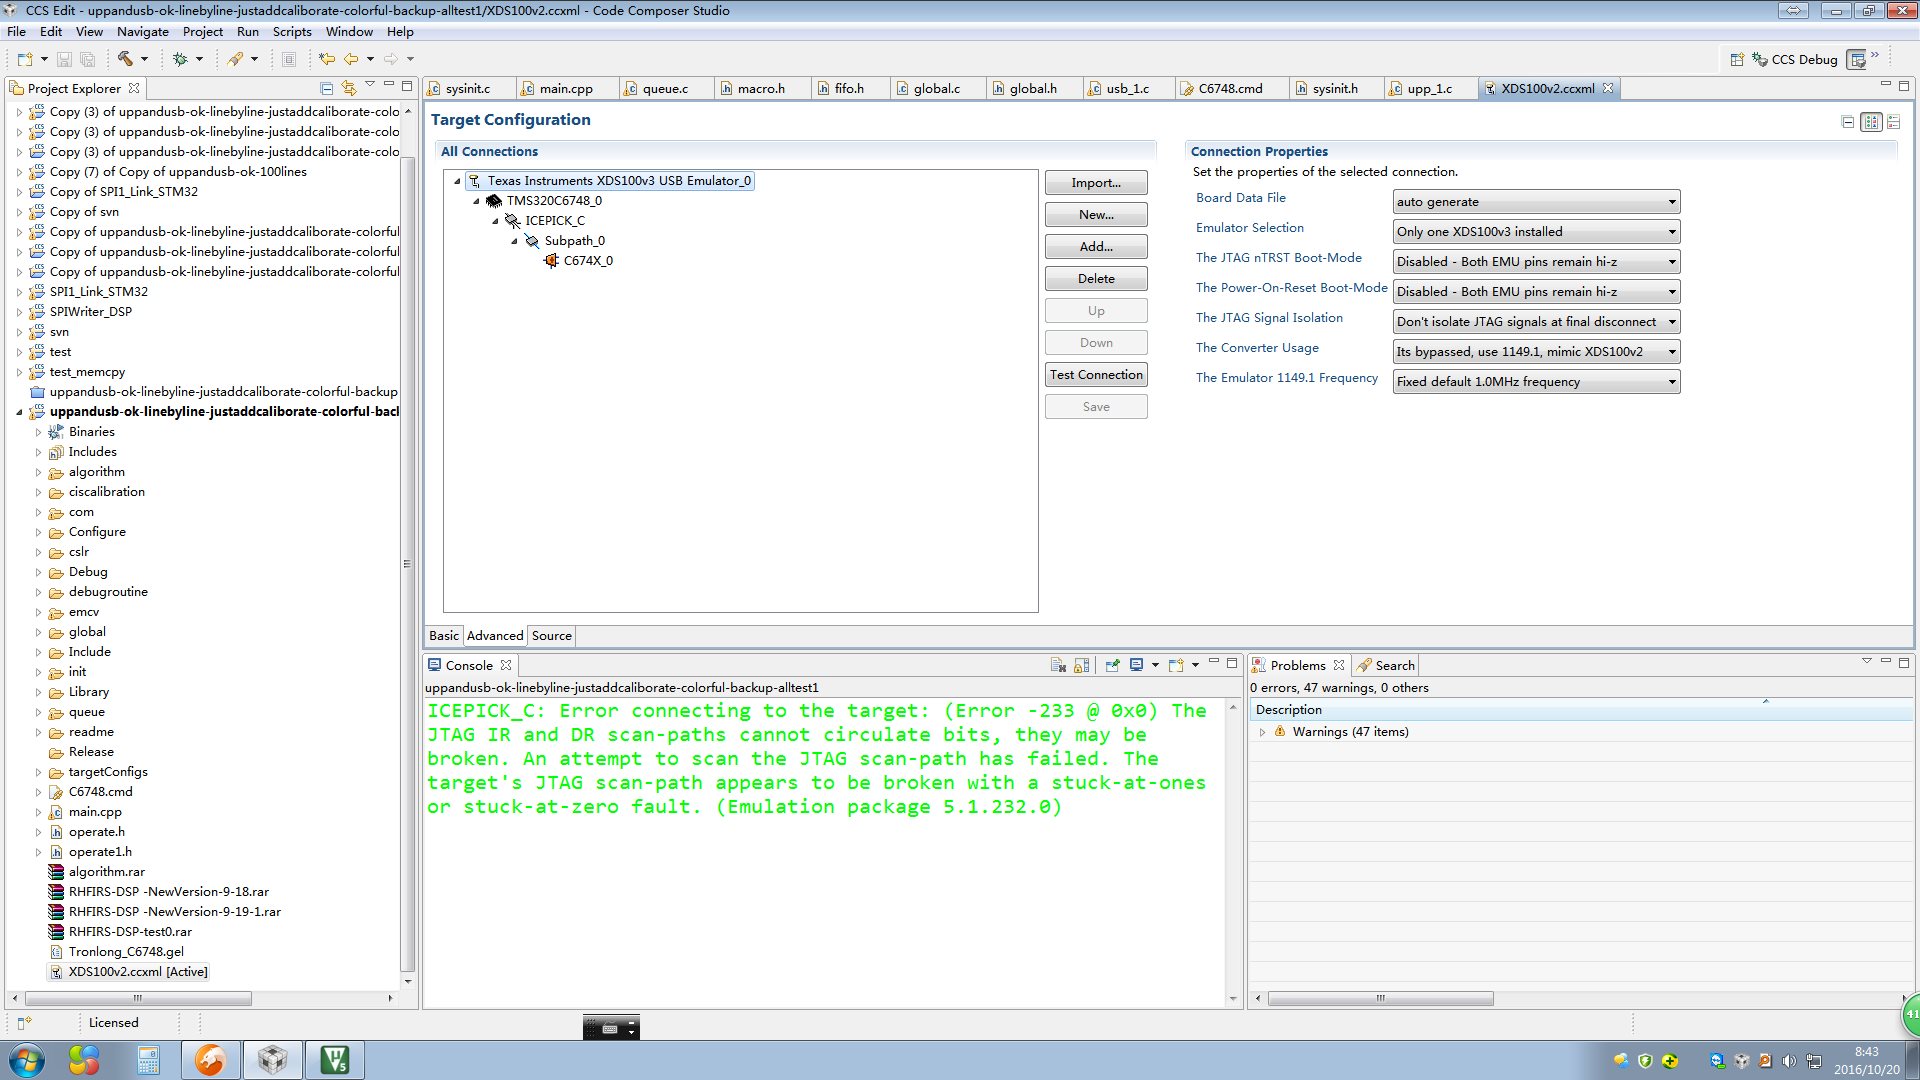This screenshot has width=1920, height=1080.
Task: Toggle horizontal layout in Target Configuration
Action: [1871, 122]
